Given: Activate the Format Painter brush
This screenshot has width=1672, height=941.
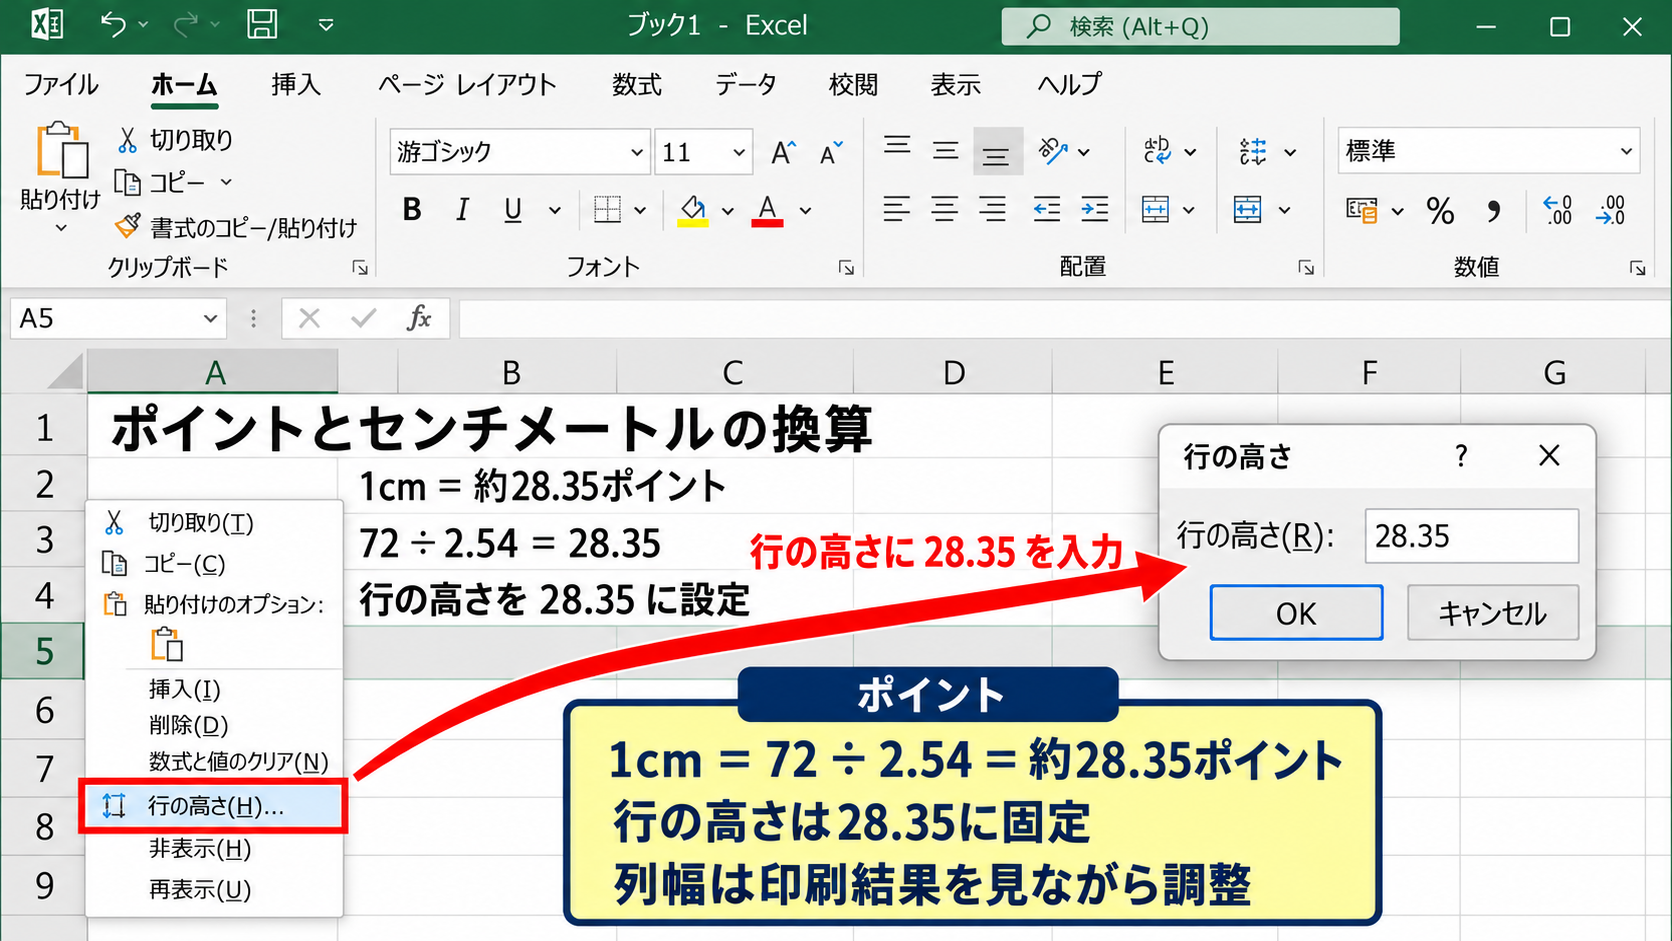Looking at the screenshot, I should (x=127, y=227).
